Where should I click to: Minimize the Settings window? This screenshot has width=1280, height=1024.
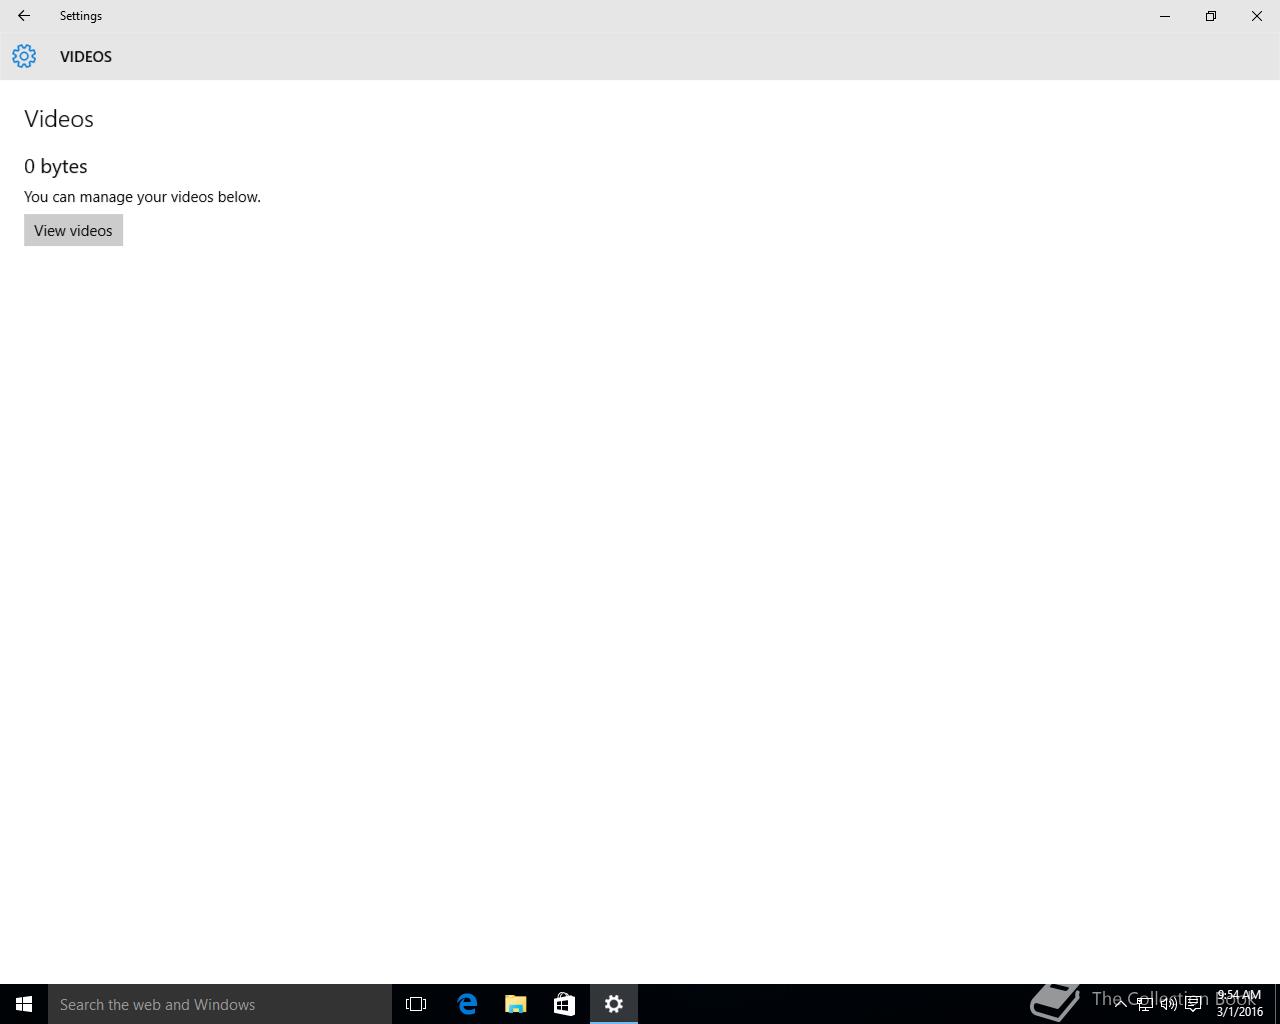pos(1165,16)
